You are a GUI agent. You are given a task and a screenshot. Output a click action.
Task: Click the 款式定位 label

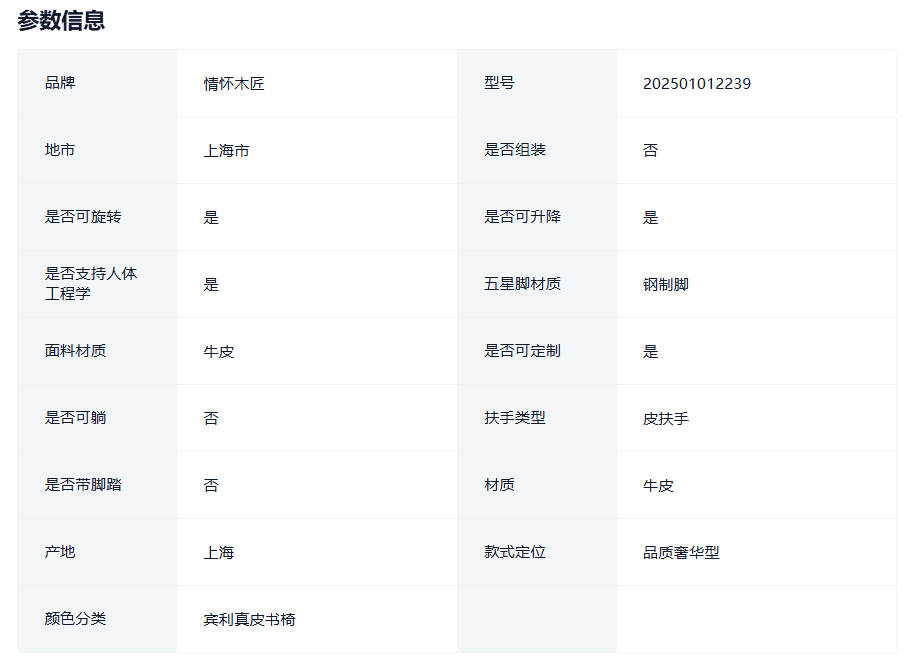pos(515,552)
